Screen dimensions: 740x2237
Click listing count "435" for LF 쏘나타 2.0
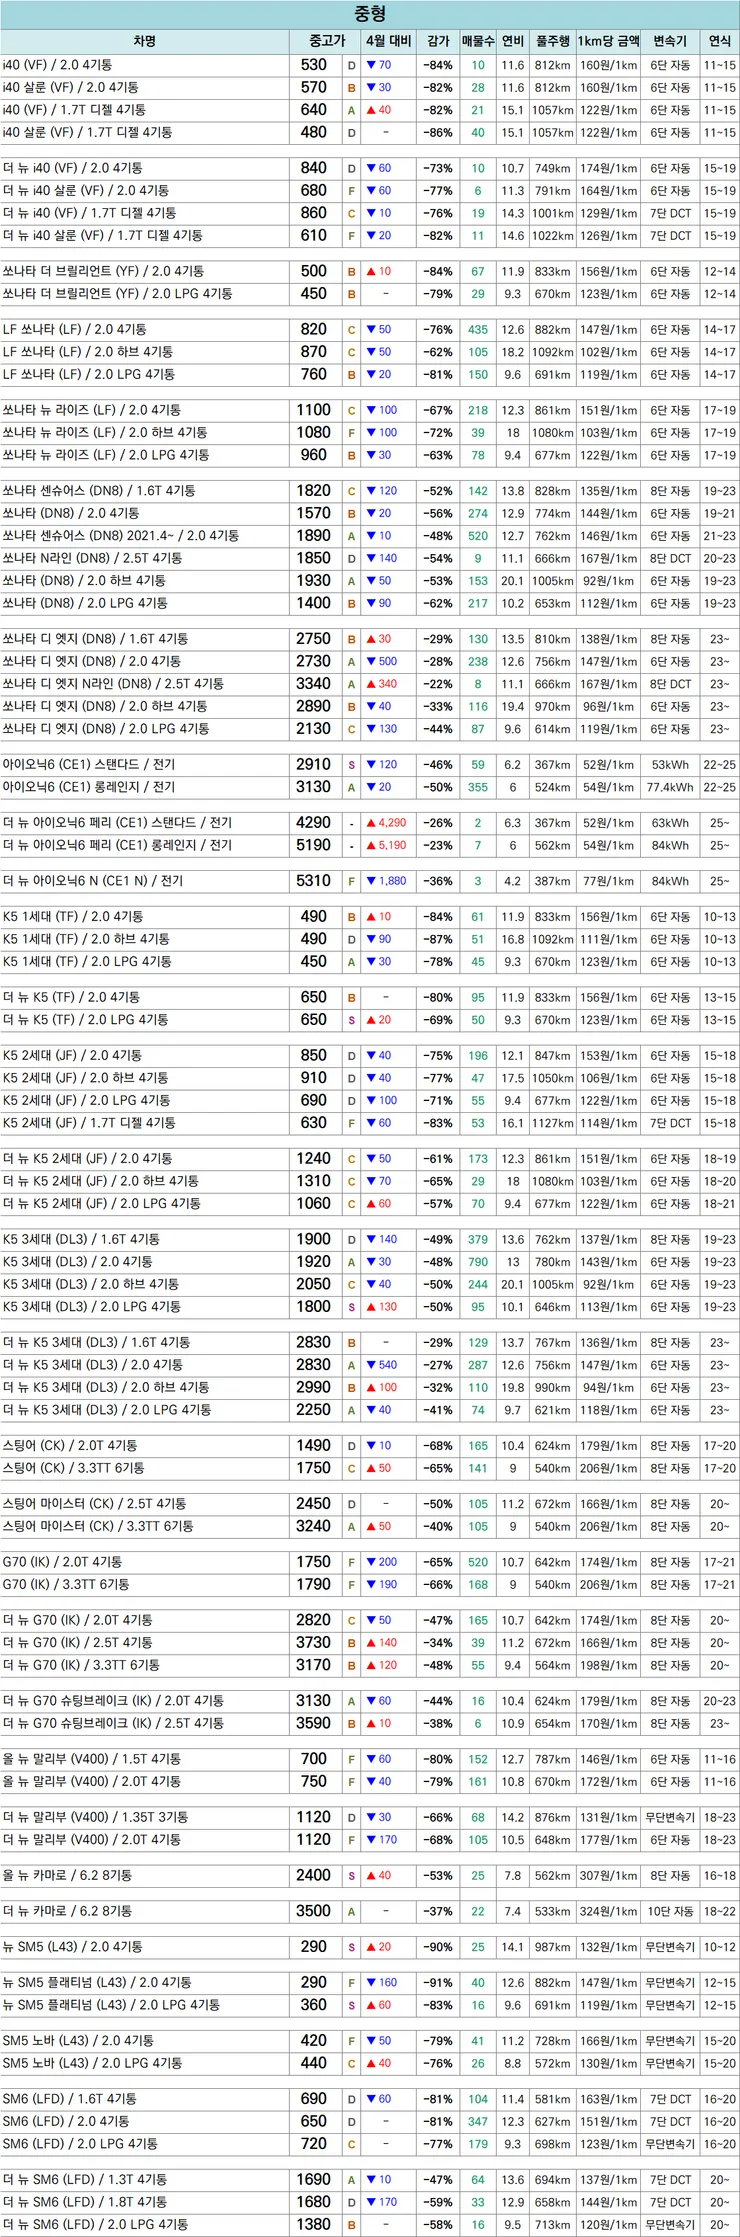(x=478, y=330)
